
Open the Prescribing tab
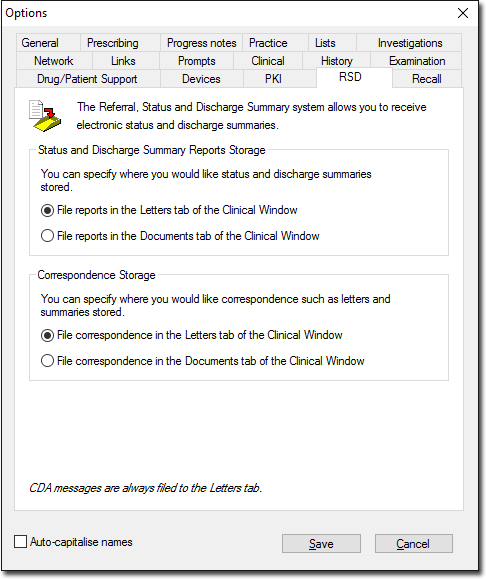(113, 43)
